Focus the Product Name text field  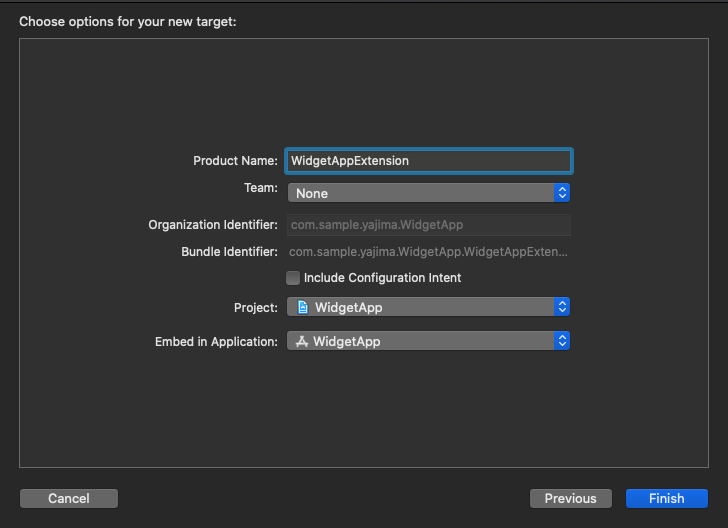pyautogui.click(x=429, y=161)
